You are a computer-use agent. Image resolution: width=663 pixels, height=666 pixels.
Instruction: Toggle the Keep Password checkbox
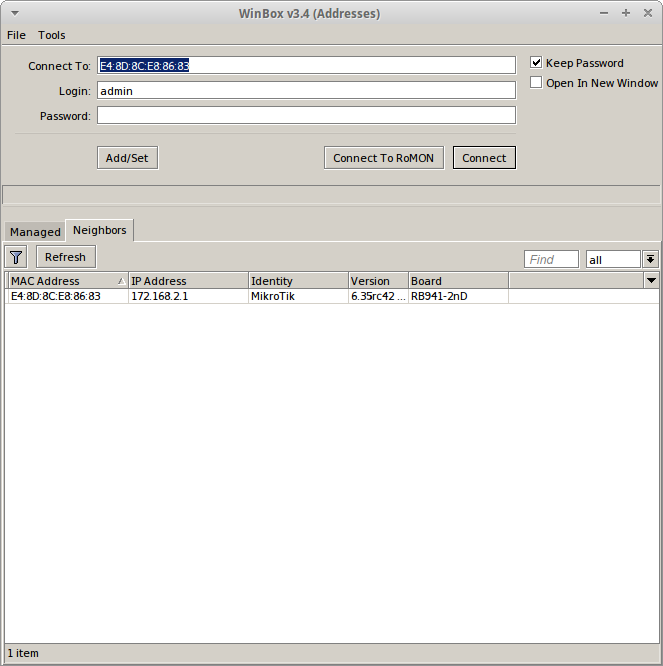click(536, 62)
